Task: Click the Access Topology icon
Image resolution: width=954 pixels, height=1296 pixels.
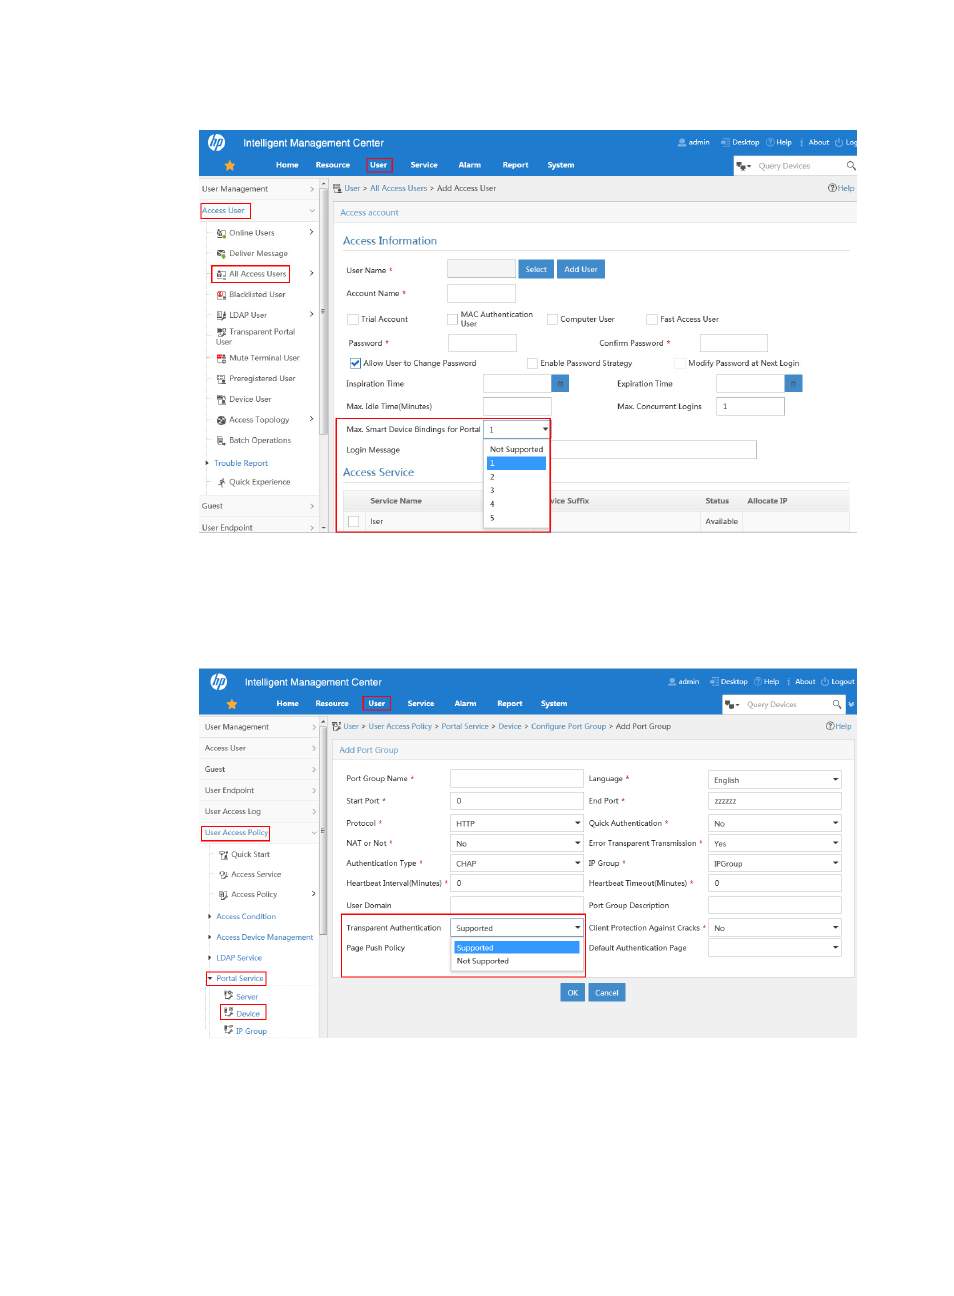Action: [221, 420]
